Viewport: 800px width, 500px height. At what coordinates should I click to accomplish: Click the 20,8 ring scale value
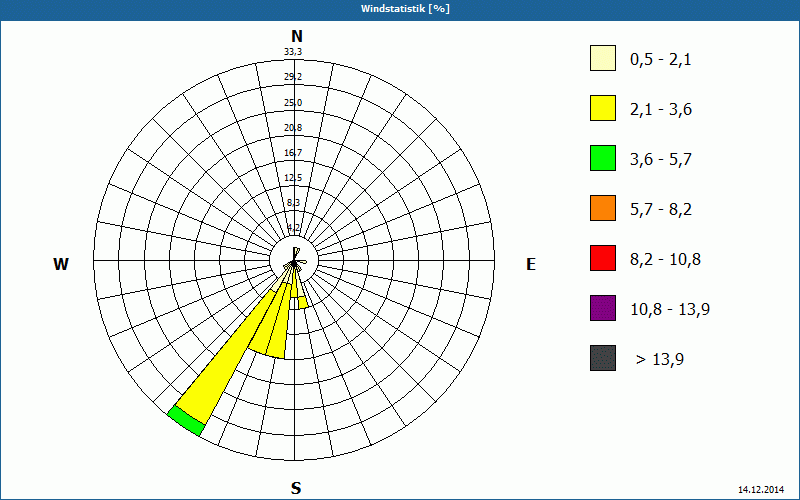point(293,128)
